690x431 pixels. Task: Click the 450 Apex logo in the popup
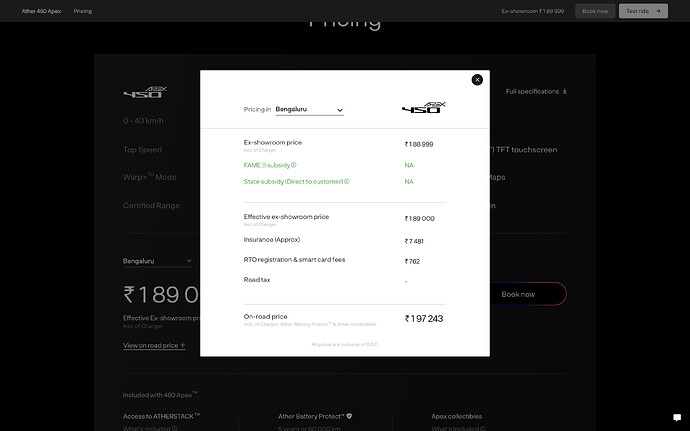coord(423,107)
